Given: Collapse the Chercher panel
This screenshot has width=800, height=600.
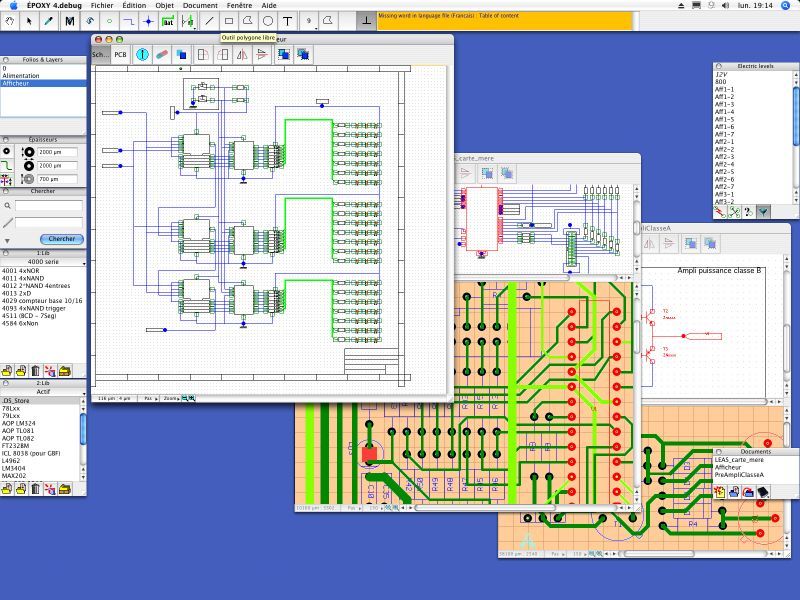Looking at the screenshot, I should tap(6, 191).
